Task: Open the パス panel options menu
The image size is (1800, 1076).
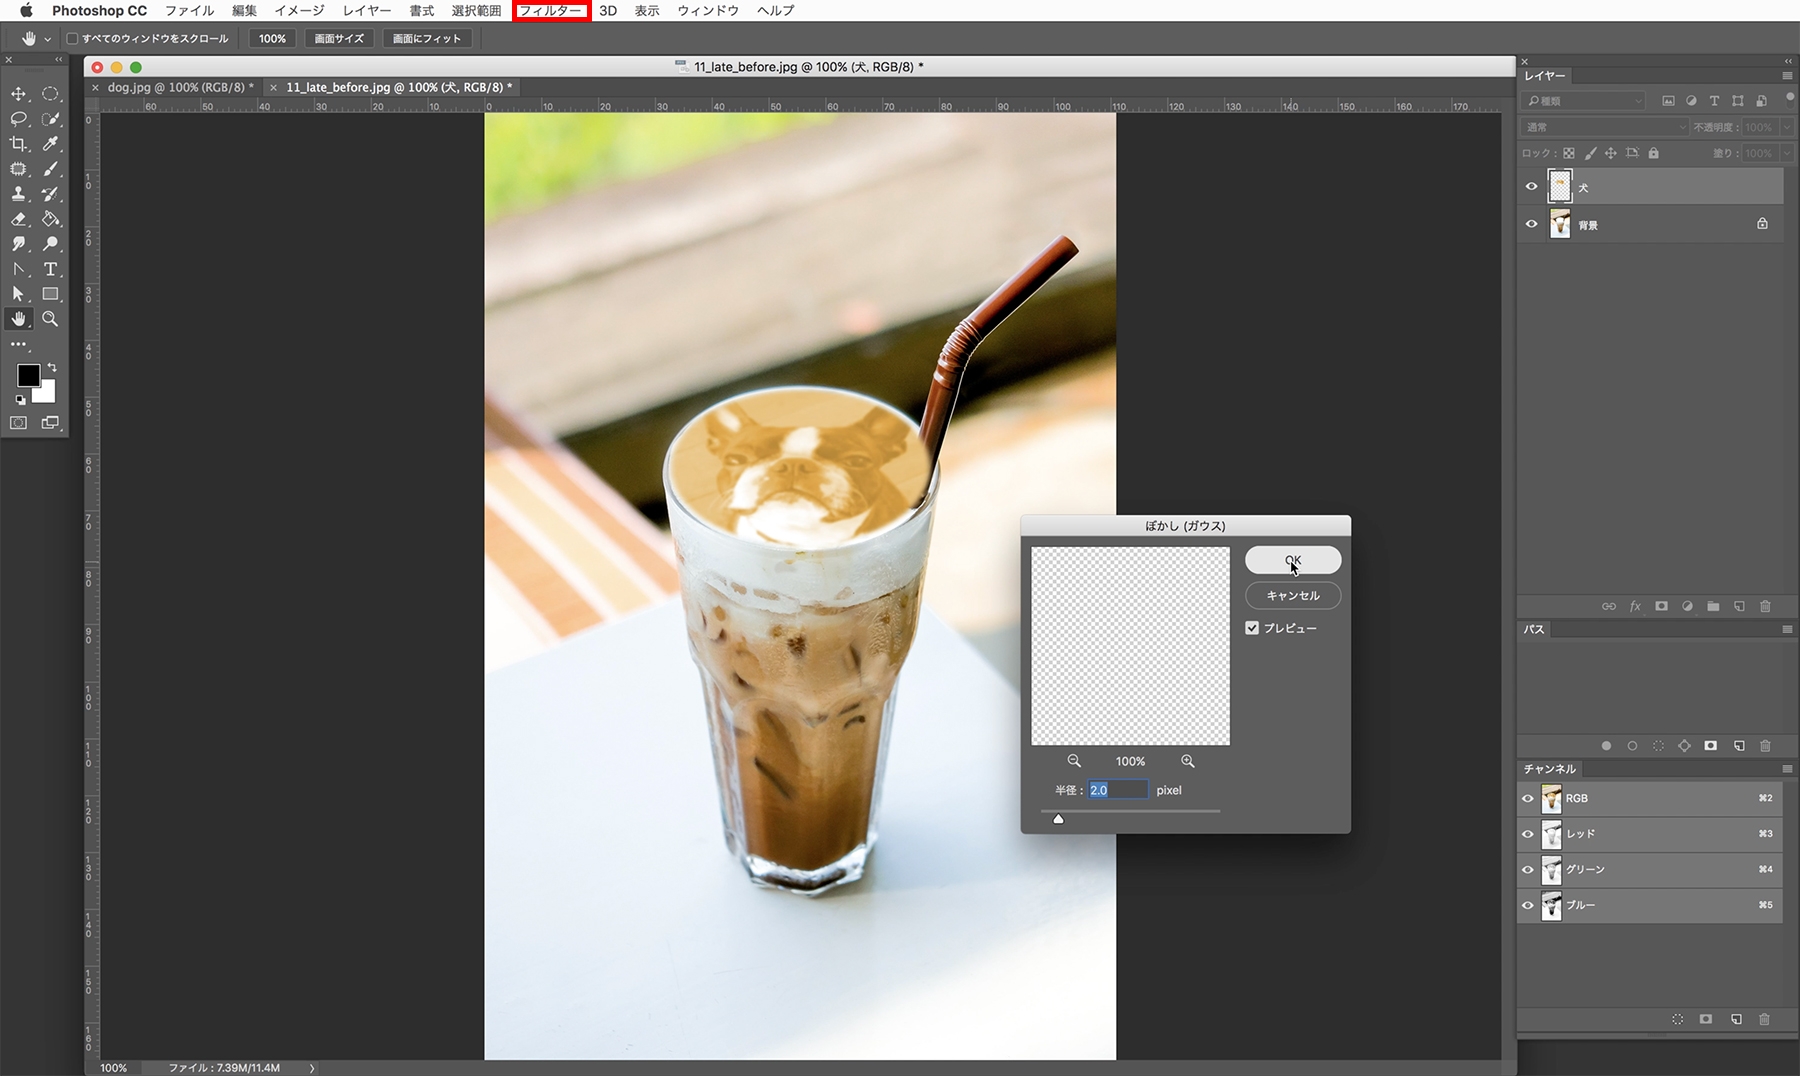Action: click(x=1787, y=629)
